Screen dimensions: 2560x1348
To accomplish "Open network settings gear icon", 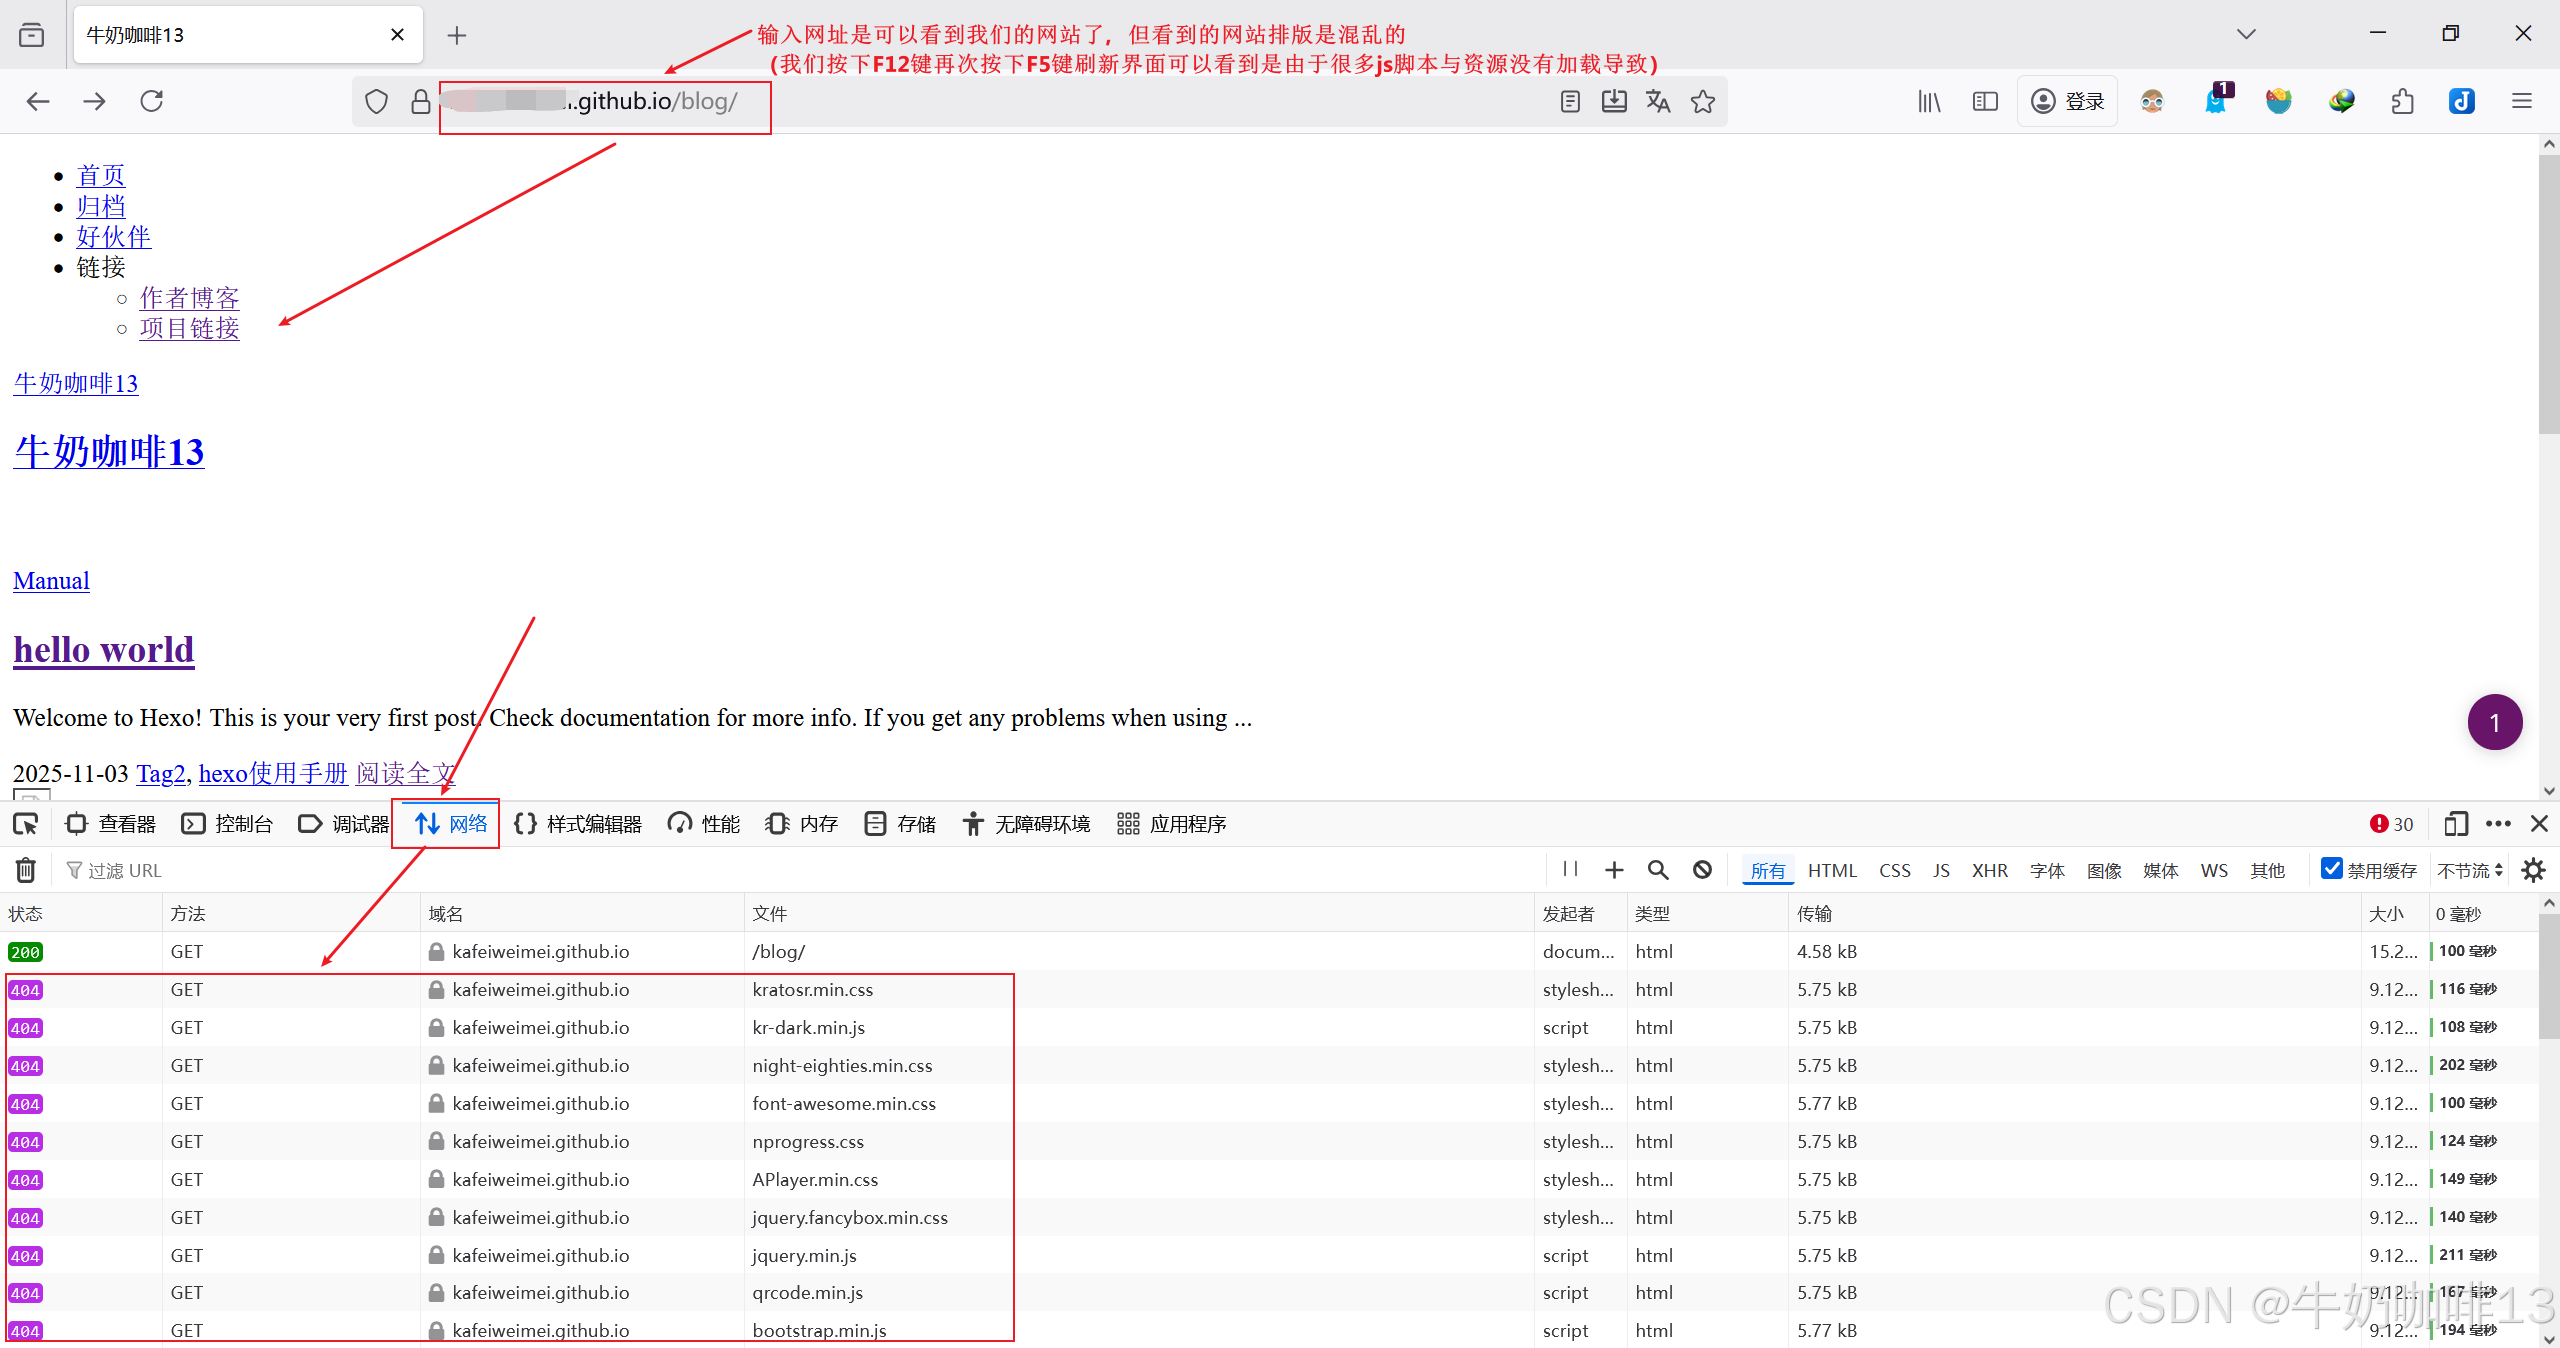I will click(x=2533, y=870).
